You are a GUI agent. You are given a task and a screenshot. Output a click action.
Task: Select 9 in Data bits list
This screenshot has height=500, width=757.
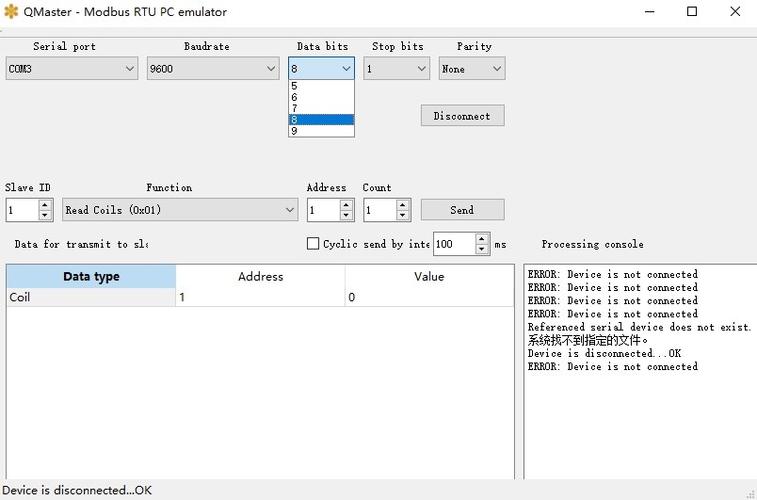click(322, 131)
